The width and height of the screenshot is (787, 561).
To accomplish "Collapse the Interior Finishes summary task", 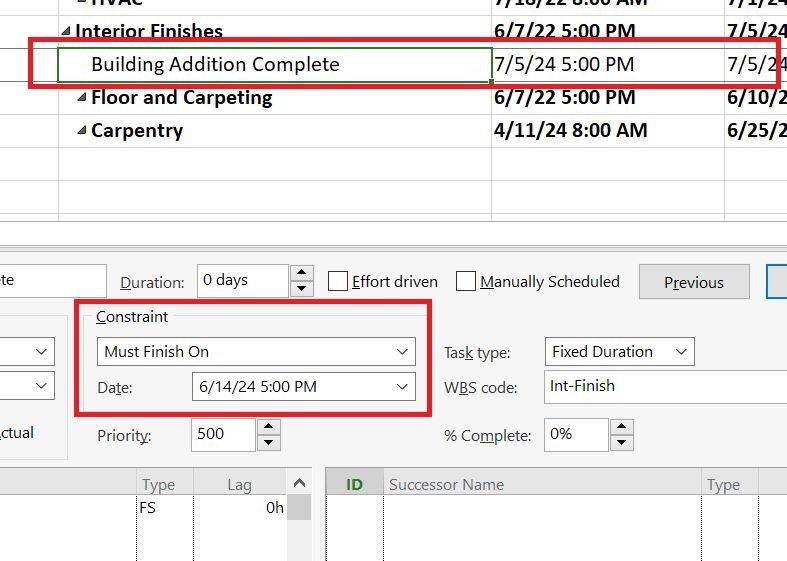I will 66,31.
